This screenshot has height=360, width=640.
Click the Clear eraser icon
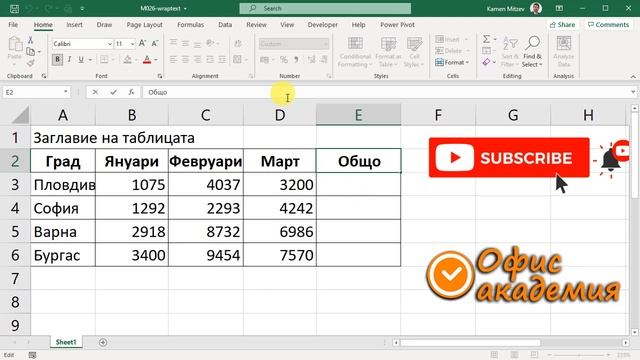pos(487,62)
